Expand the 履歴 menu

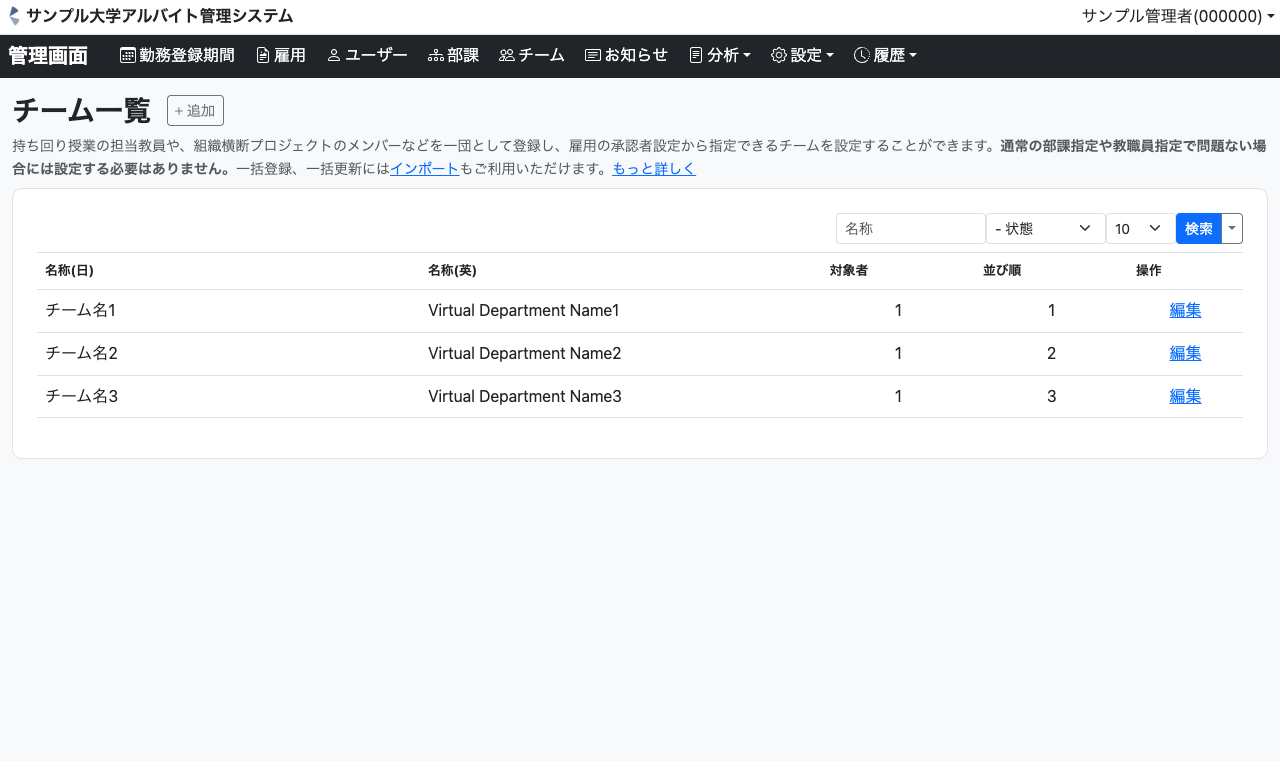pyautogui.click(x=885, y=56)
